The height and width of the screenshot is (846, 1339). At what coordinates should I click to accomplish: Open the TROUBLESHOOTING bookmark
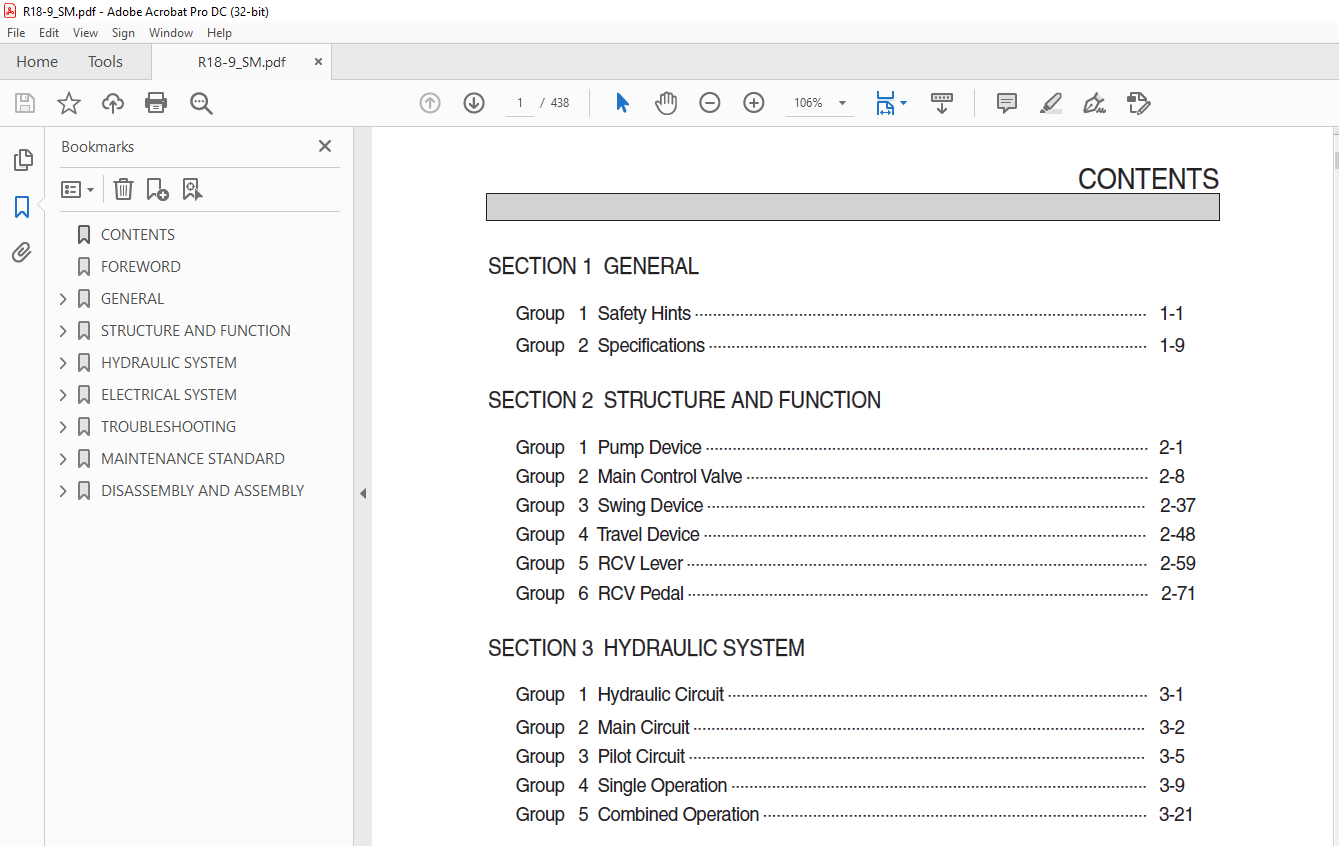(x=168, y=427)
